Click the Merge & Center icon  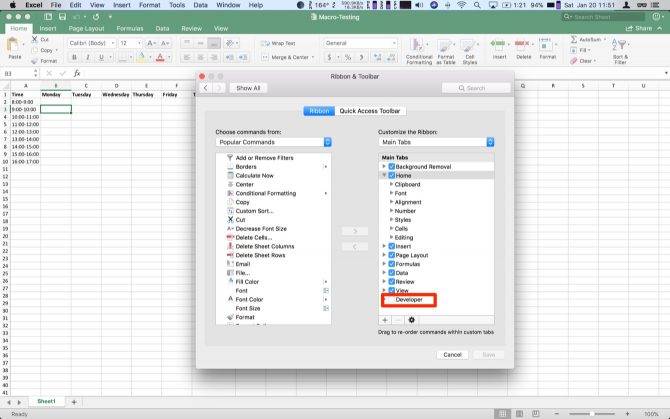coord(265,57)
